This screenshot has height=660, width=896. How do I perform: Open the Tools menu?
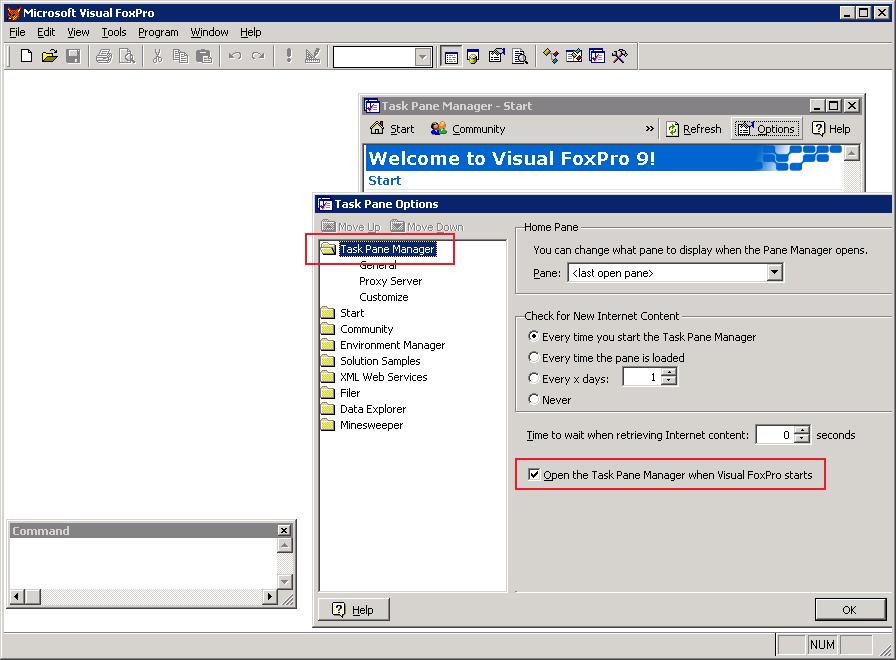[113, 31]
